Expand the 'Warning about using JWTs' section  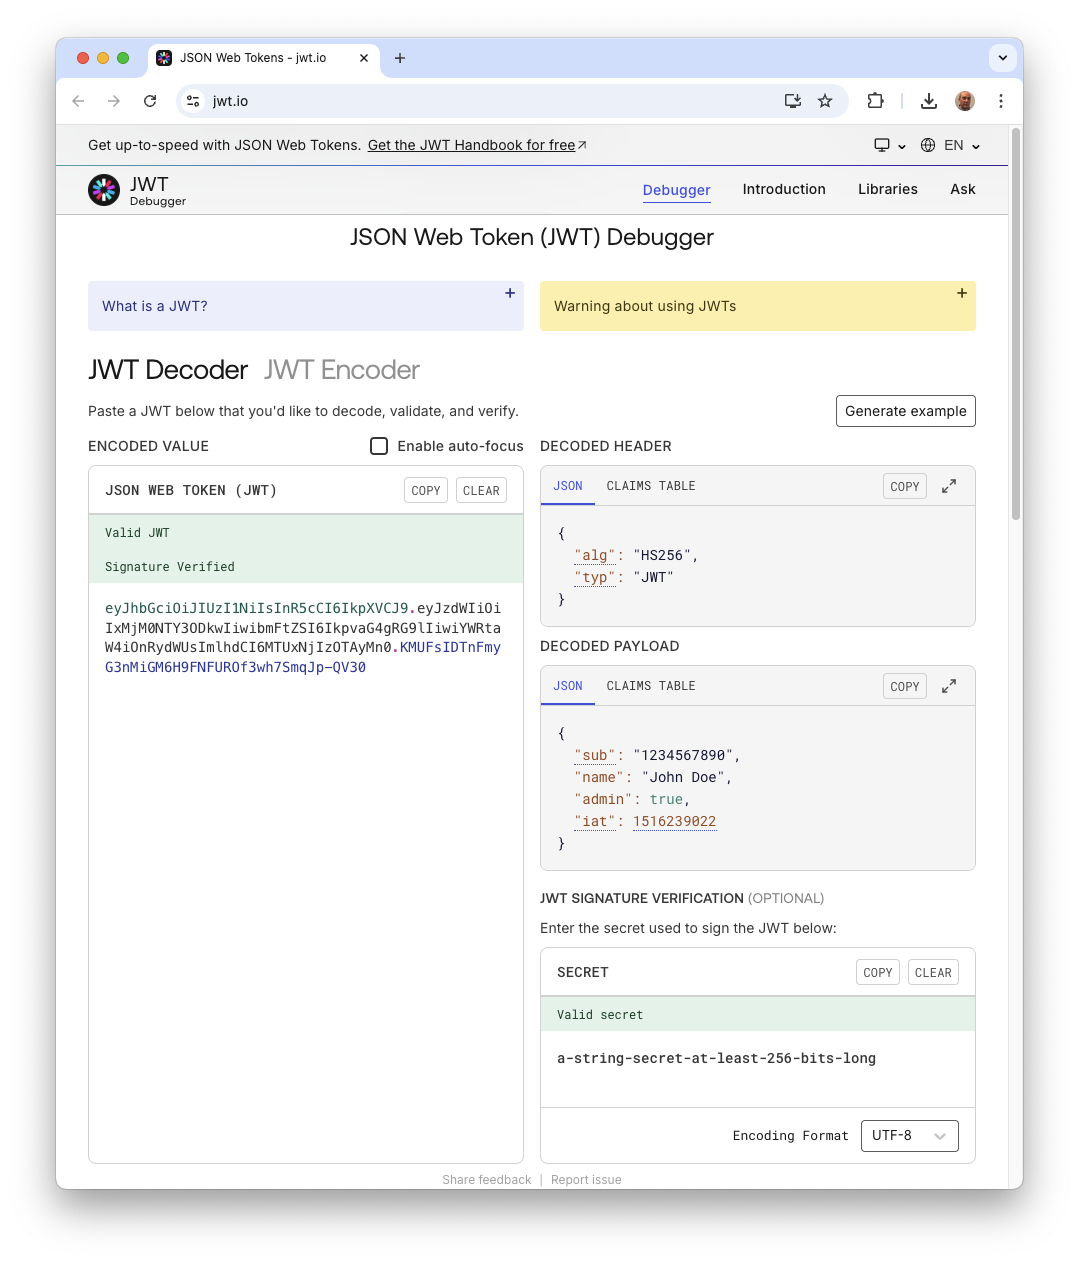click(x=758, y=306)
